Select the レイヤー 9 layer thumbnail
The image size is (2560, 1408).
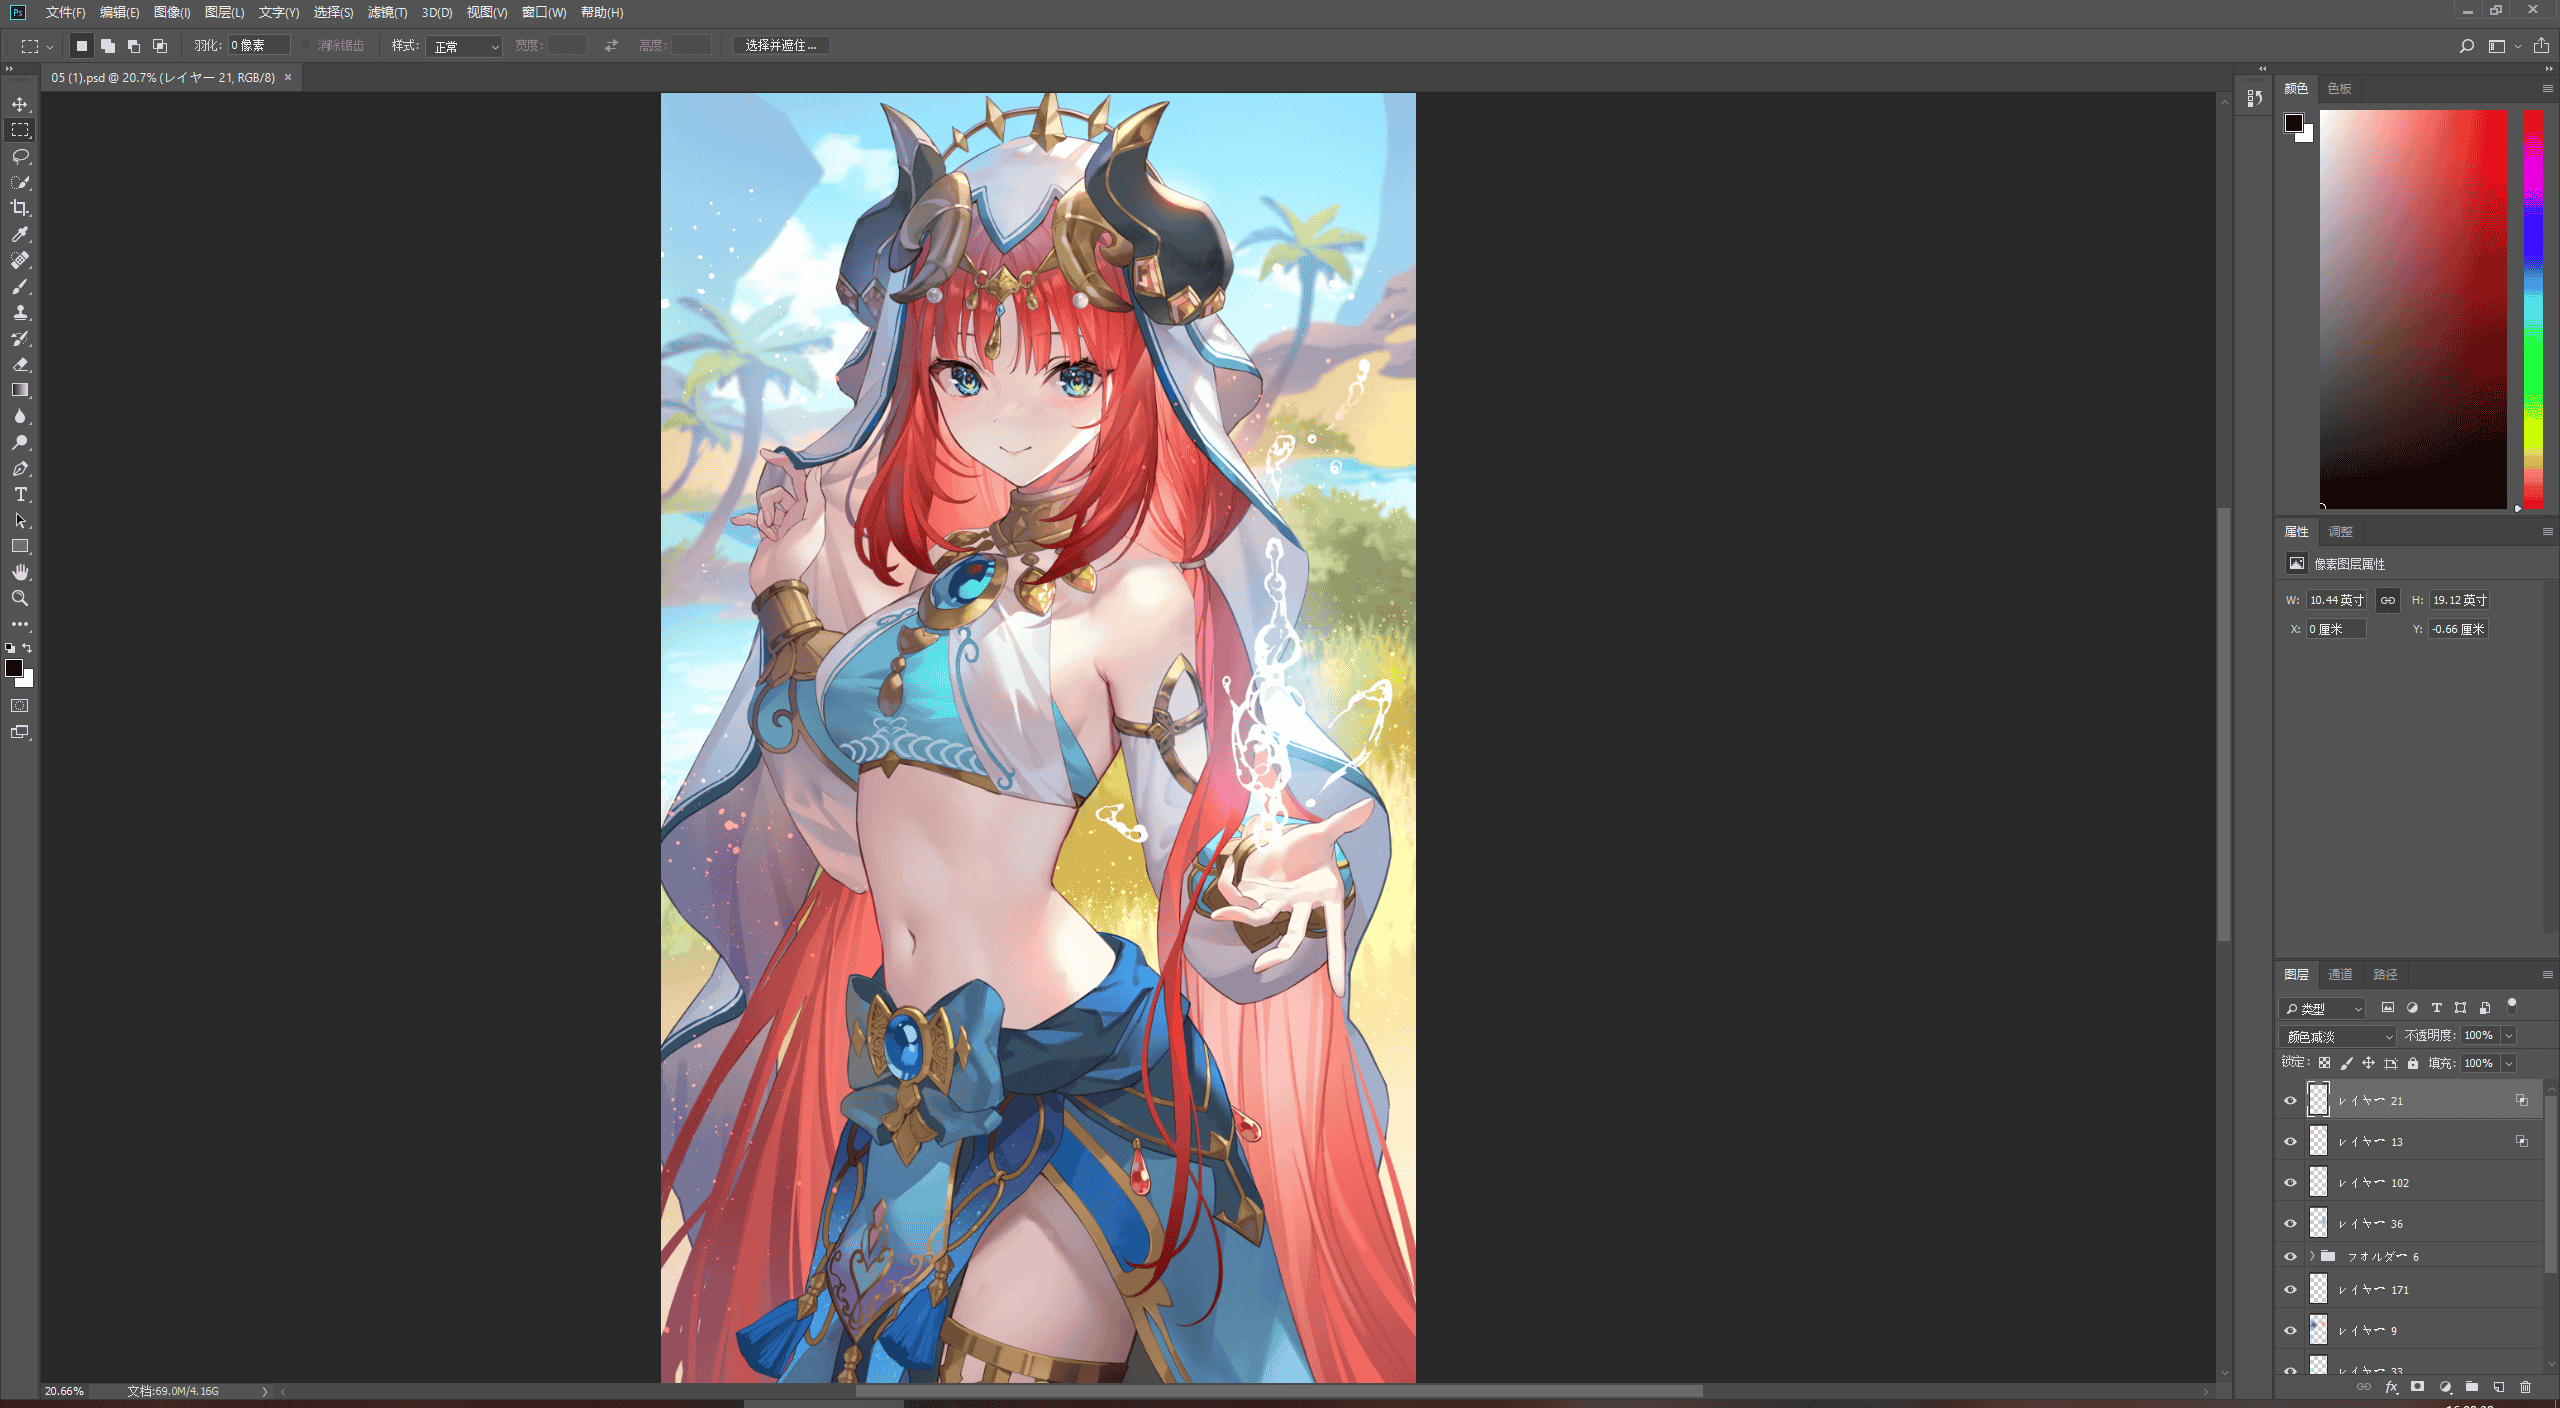pyautogui.click(x=2318, y=1330)
